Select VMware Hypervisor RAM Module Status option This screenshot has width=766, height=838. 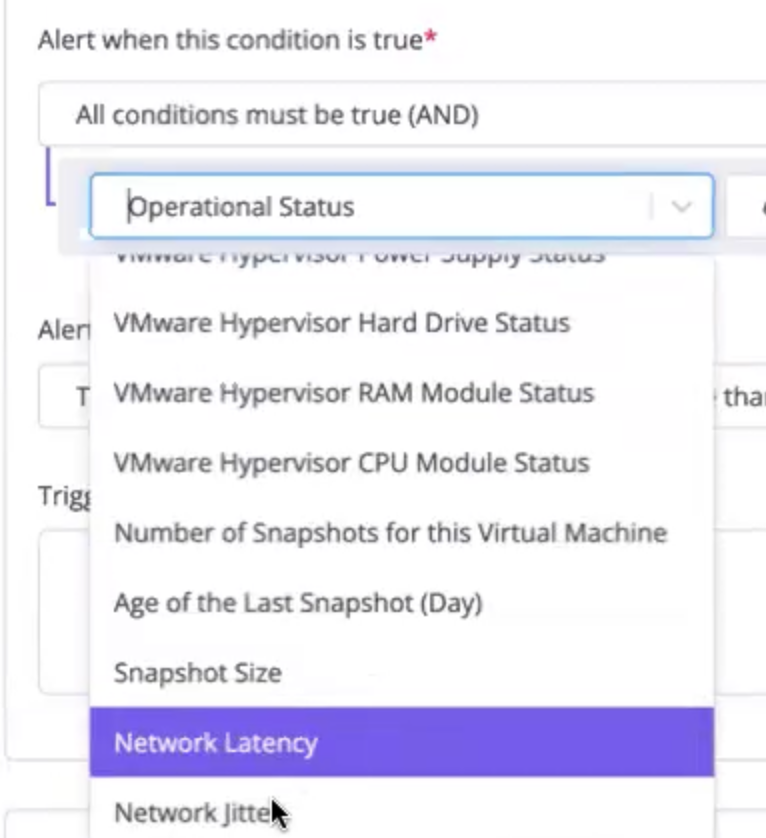pyautogui.click(x=402, y=393)
